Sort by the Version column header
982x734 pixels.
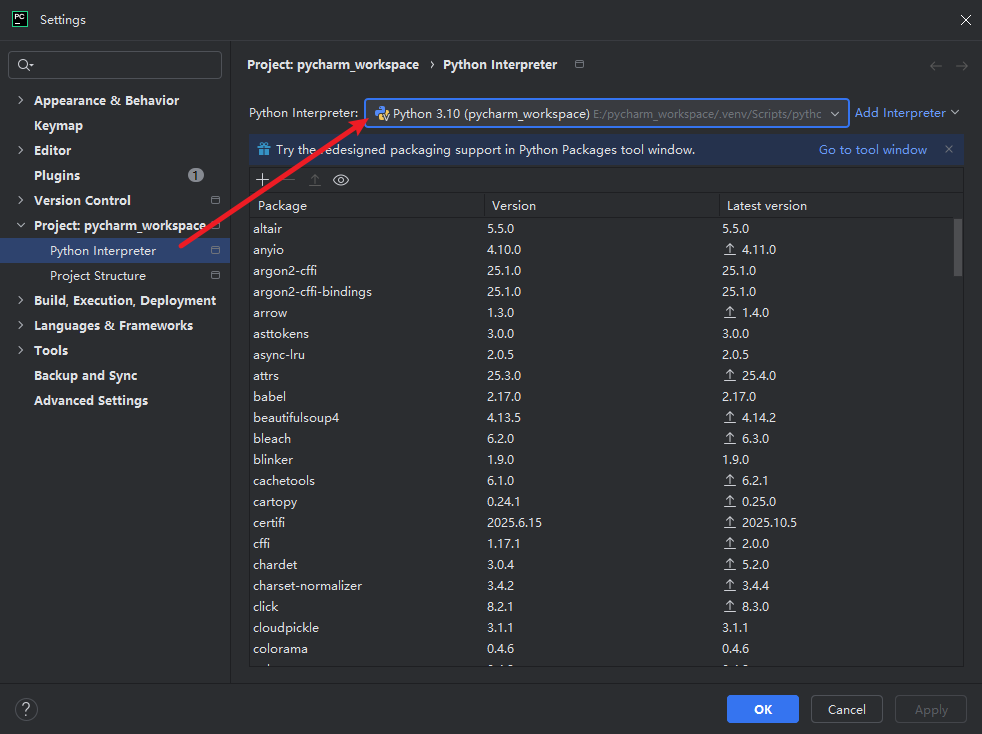(601, 205)
